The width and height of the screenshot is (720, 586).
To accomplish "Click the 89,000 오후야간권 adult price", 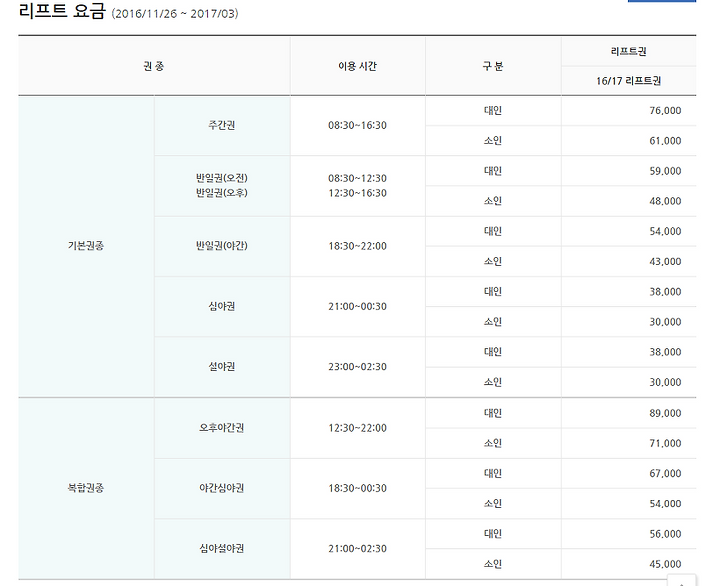I will point(665,413).
